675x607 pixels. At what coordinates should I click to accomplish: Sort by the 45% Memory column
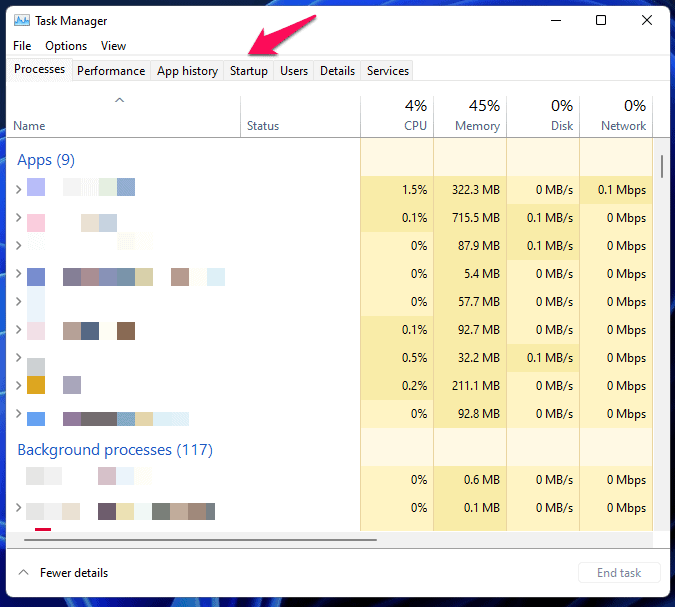click(470, 116)
